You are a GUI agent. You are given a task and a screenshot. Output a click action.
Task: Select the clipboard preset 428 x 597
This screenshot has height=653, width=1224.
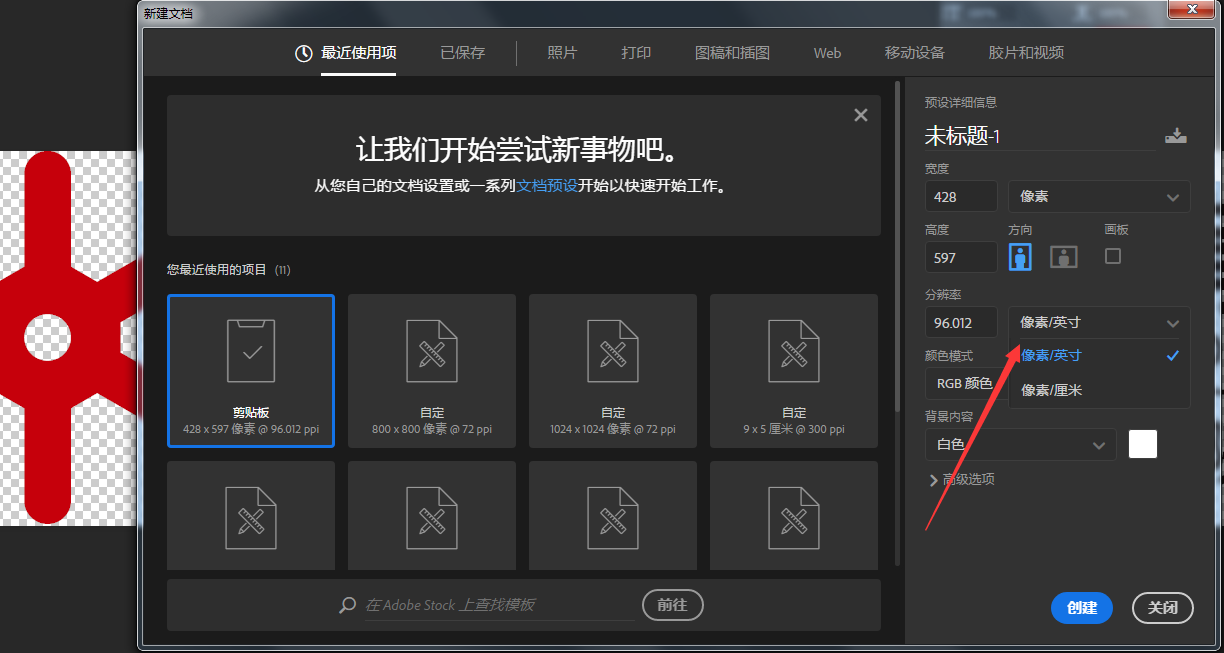pos(250,370)
